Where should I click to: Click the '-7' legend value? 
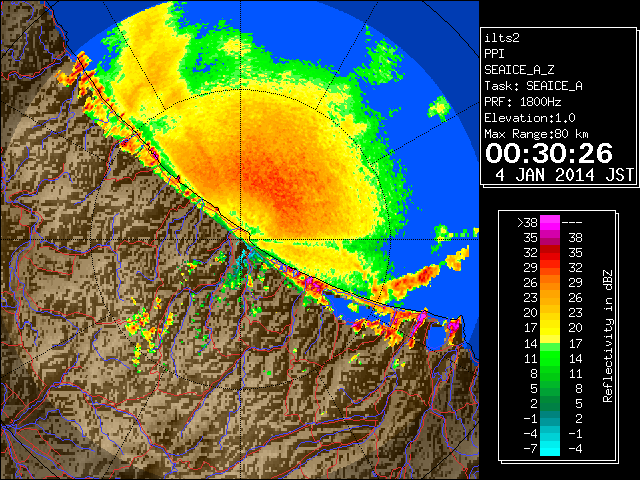coord(530,449)
